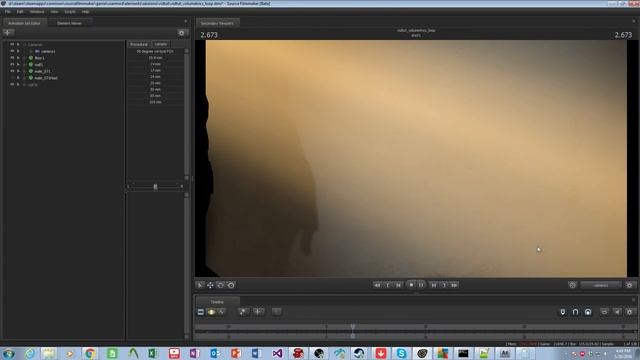The width and height of the screenshot is (640, 360).
Task: Switch to the Graph Editor mode
Action: (221, 312)
